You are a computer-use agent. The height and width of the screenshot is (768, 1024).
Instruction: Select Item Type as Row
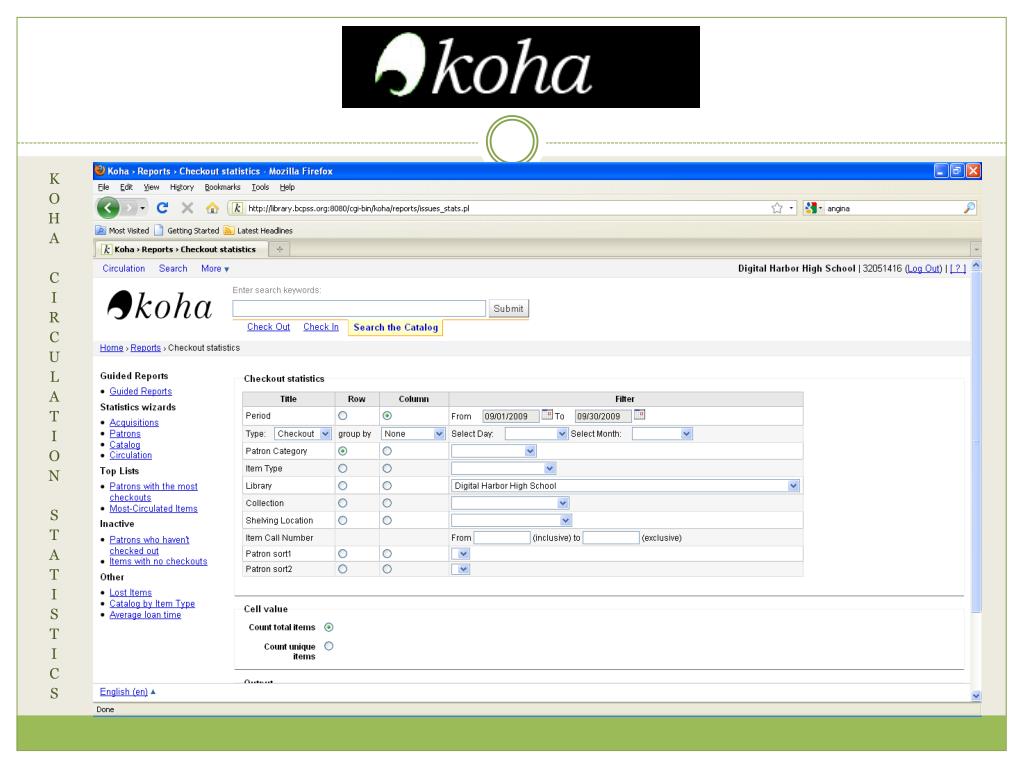point(343,468)
